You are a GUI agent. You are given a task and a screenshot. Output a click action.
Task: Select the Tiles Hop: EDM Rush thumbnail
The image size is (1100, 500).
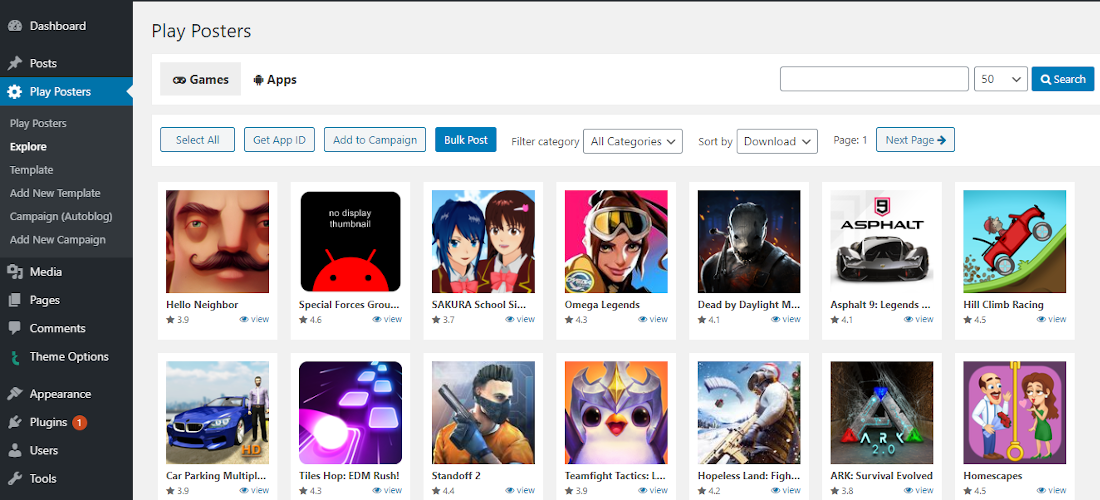pos(350,412)
